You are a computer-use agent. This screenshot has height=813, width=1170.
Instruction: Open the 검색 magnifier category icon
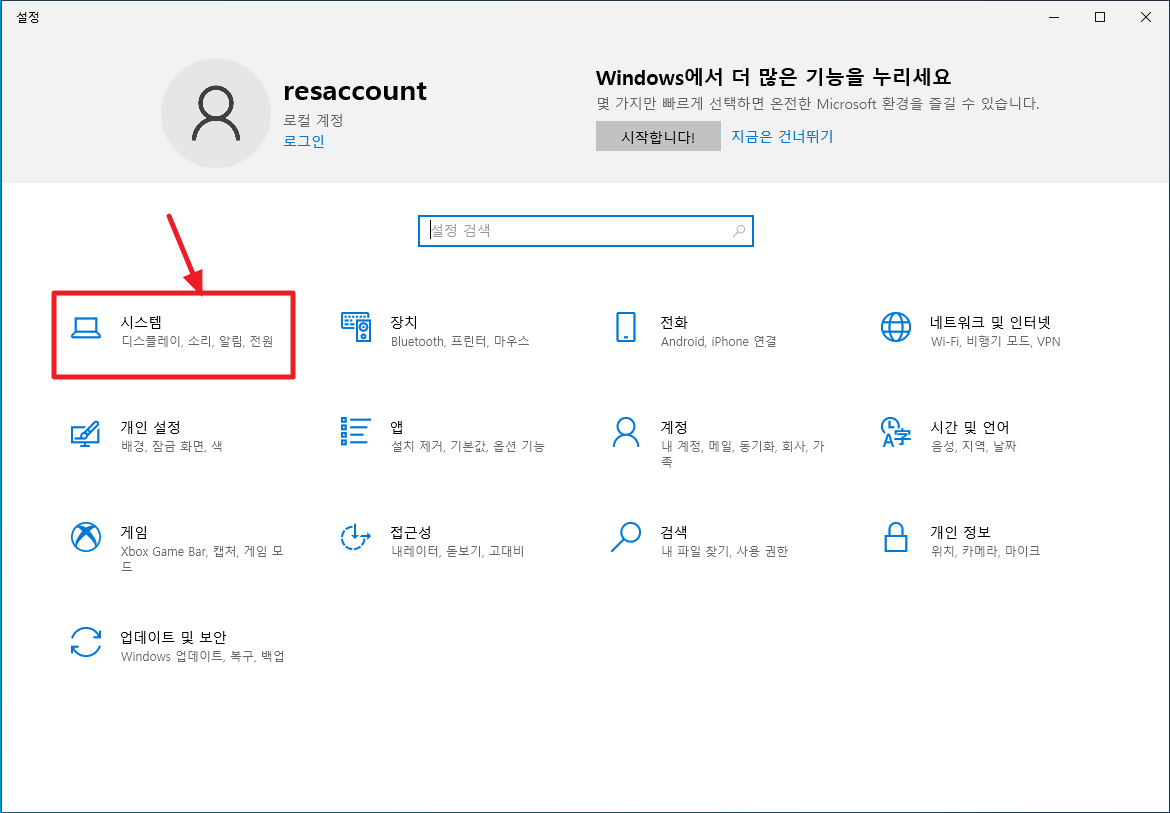(626, 537)
